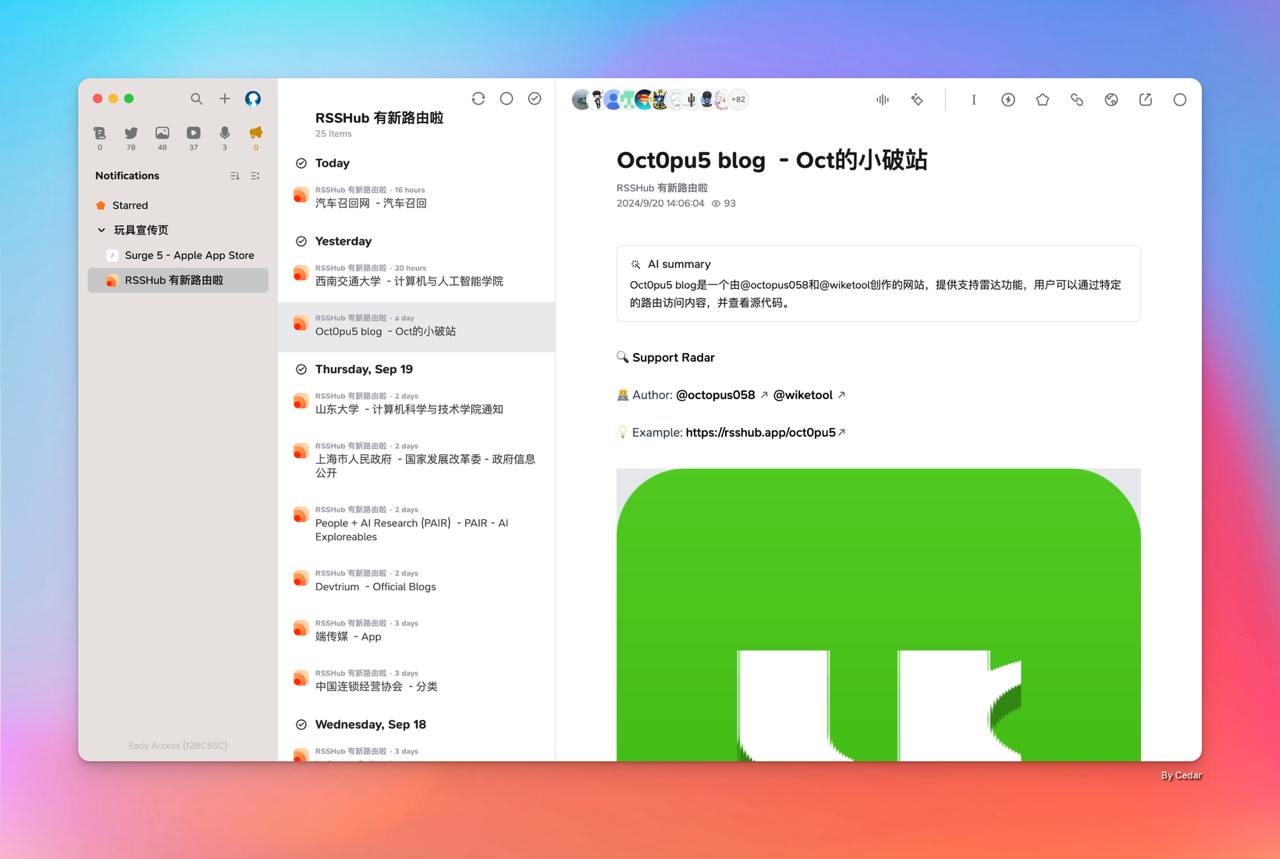Image resolution: width=1280 pixels, height=859 pixels.
Task: Switch to the Videos view showing 37
Action: tap(193, 138)
